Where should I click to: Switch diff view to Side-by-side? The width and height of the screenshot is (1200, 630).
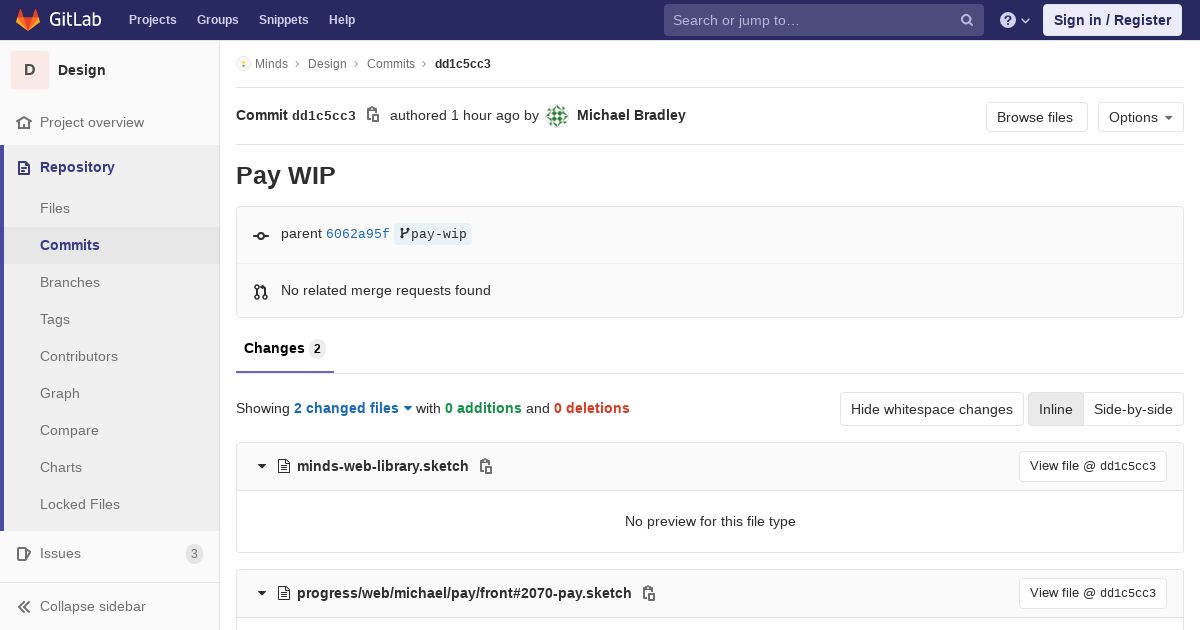click(x=1133, y=409)
